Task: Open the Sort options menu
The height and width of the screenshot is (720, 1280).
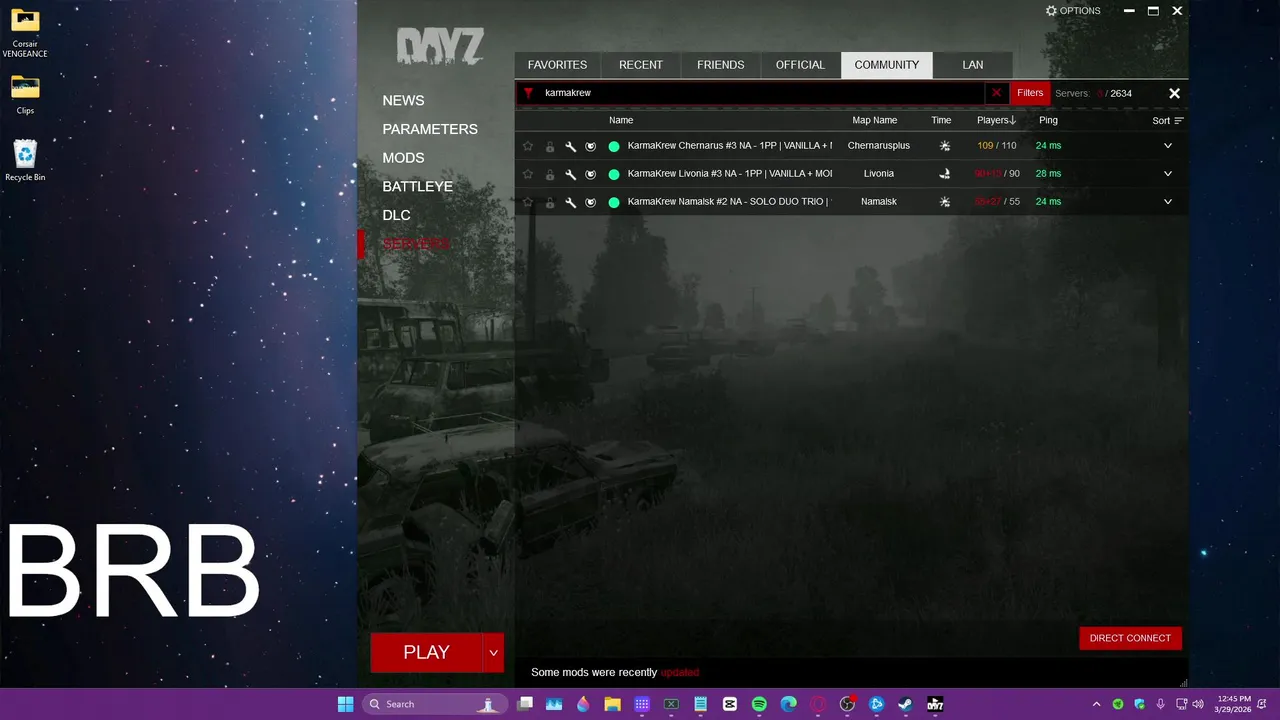Action: click(x=1168, y=121)
